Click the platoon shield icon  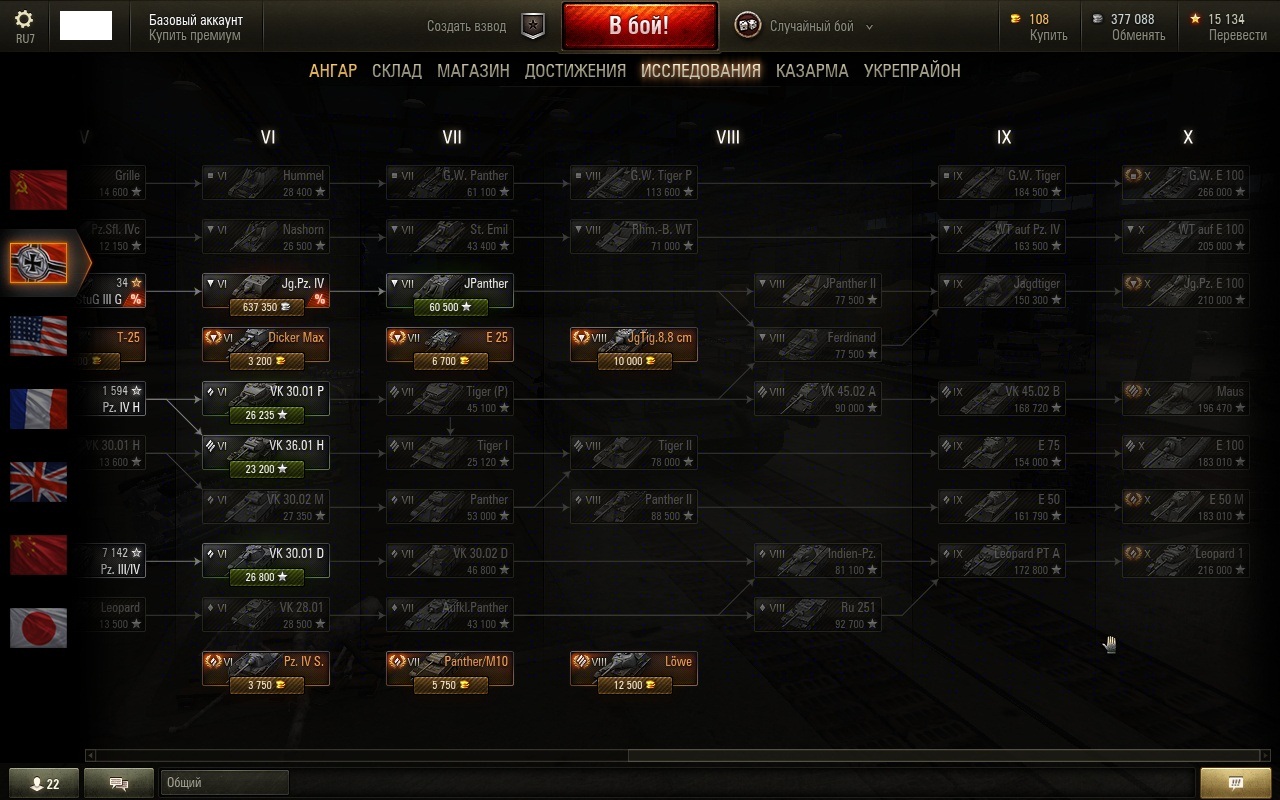click(x=534, y=27)
